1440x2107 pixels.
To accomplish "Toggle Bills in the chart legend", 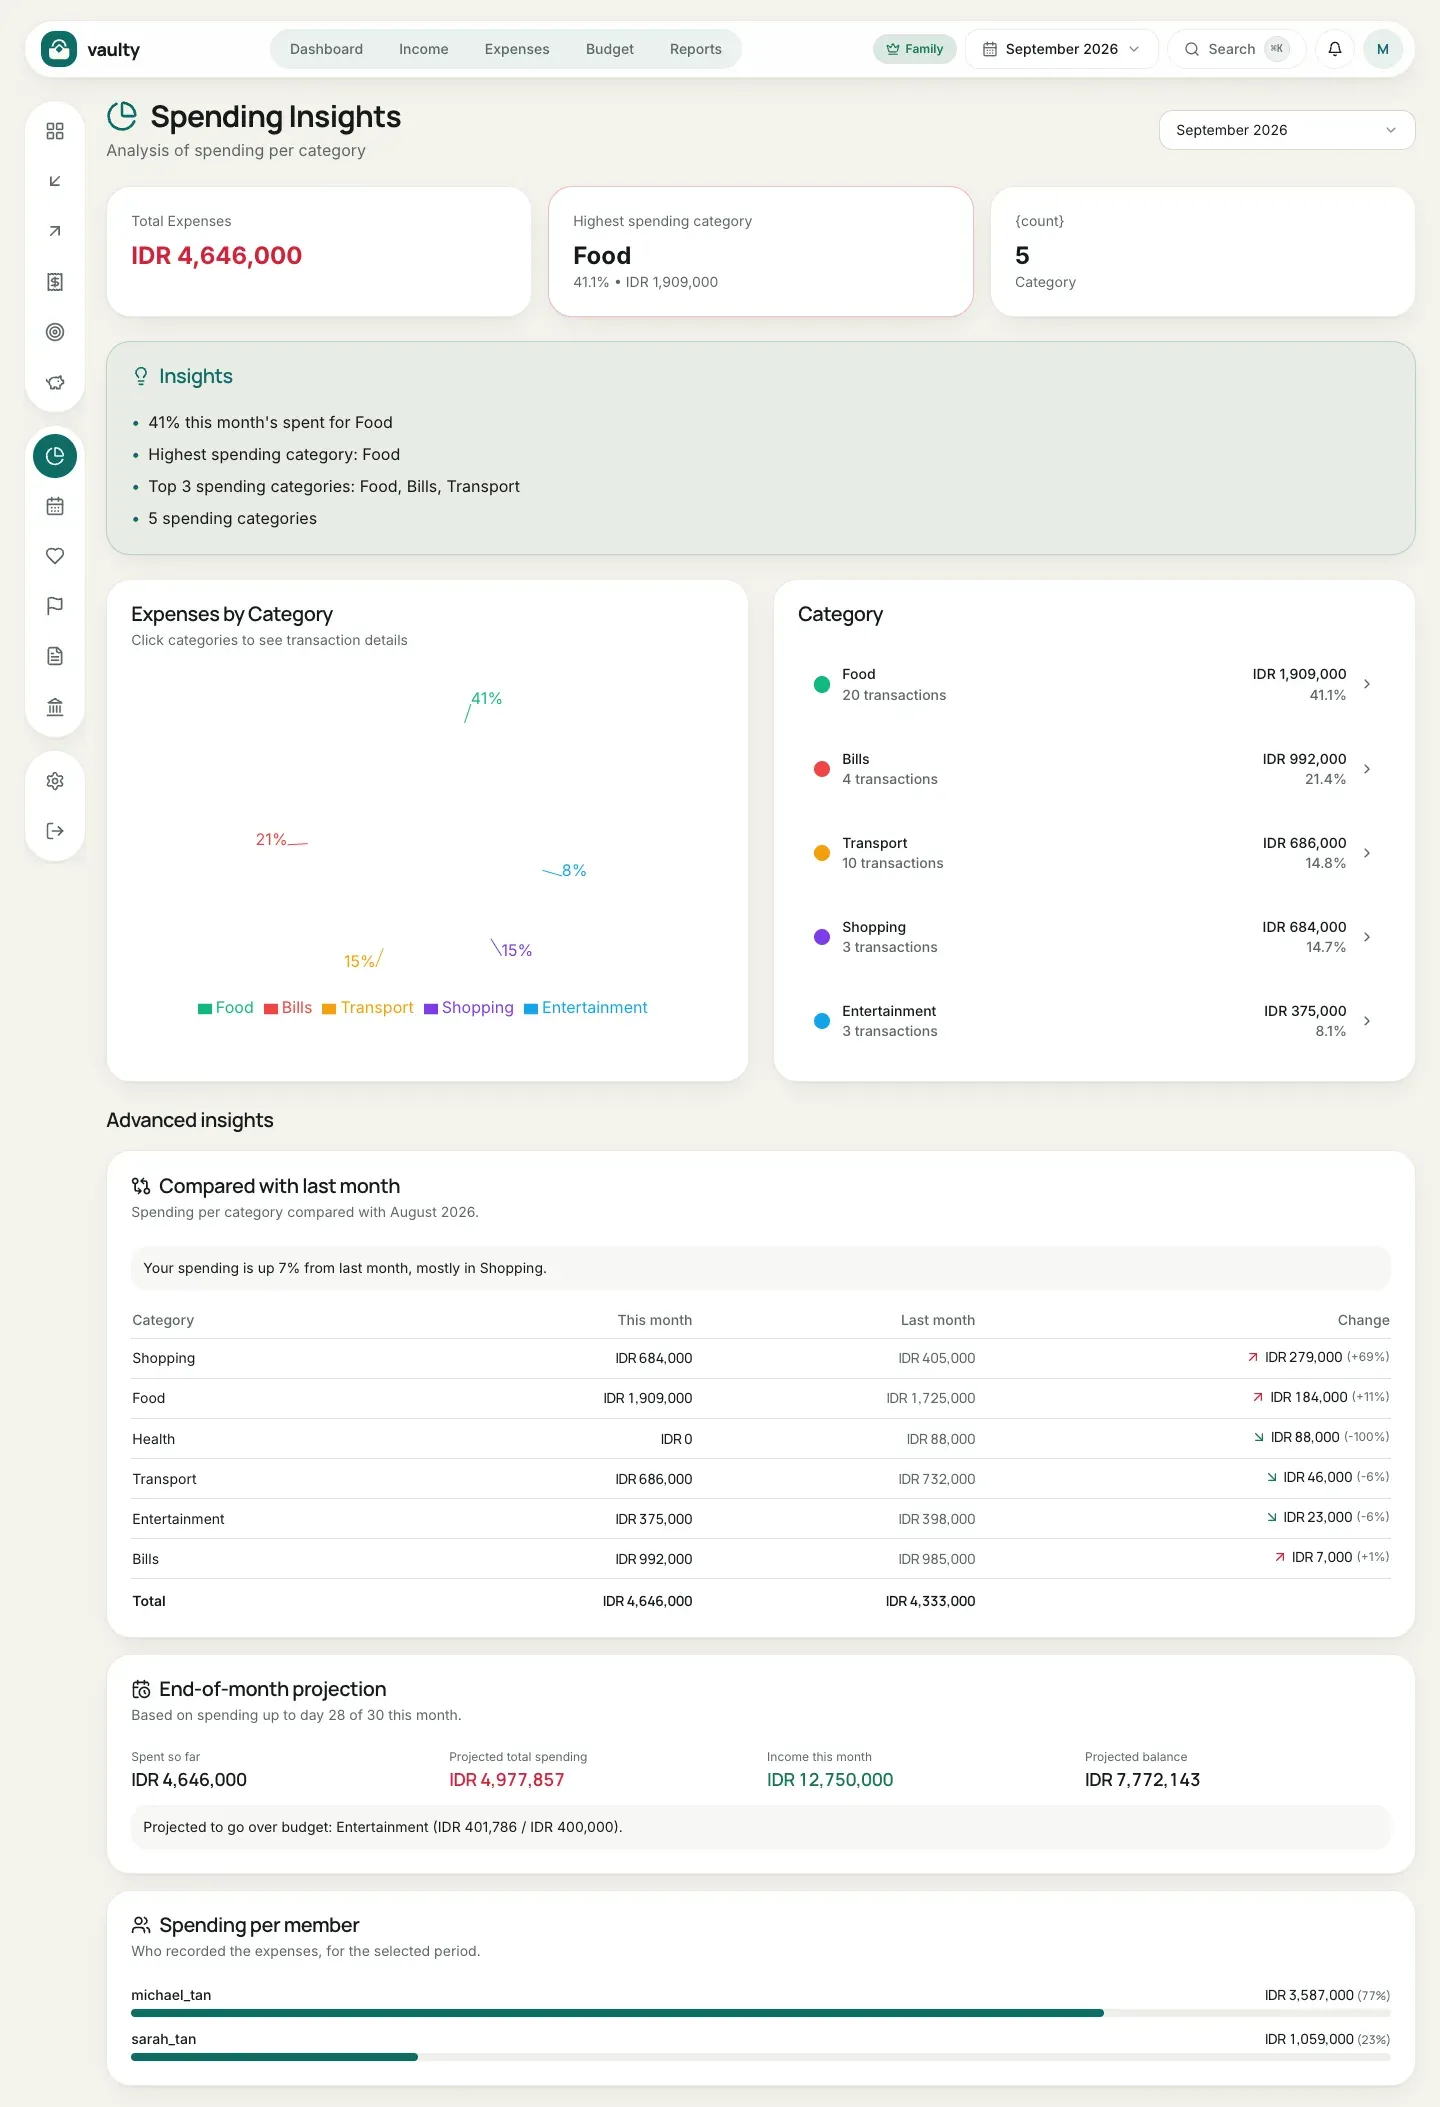I will [x=288, y=1008].
